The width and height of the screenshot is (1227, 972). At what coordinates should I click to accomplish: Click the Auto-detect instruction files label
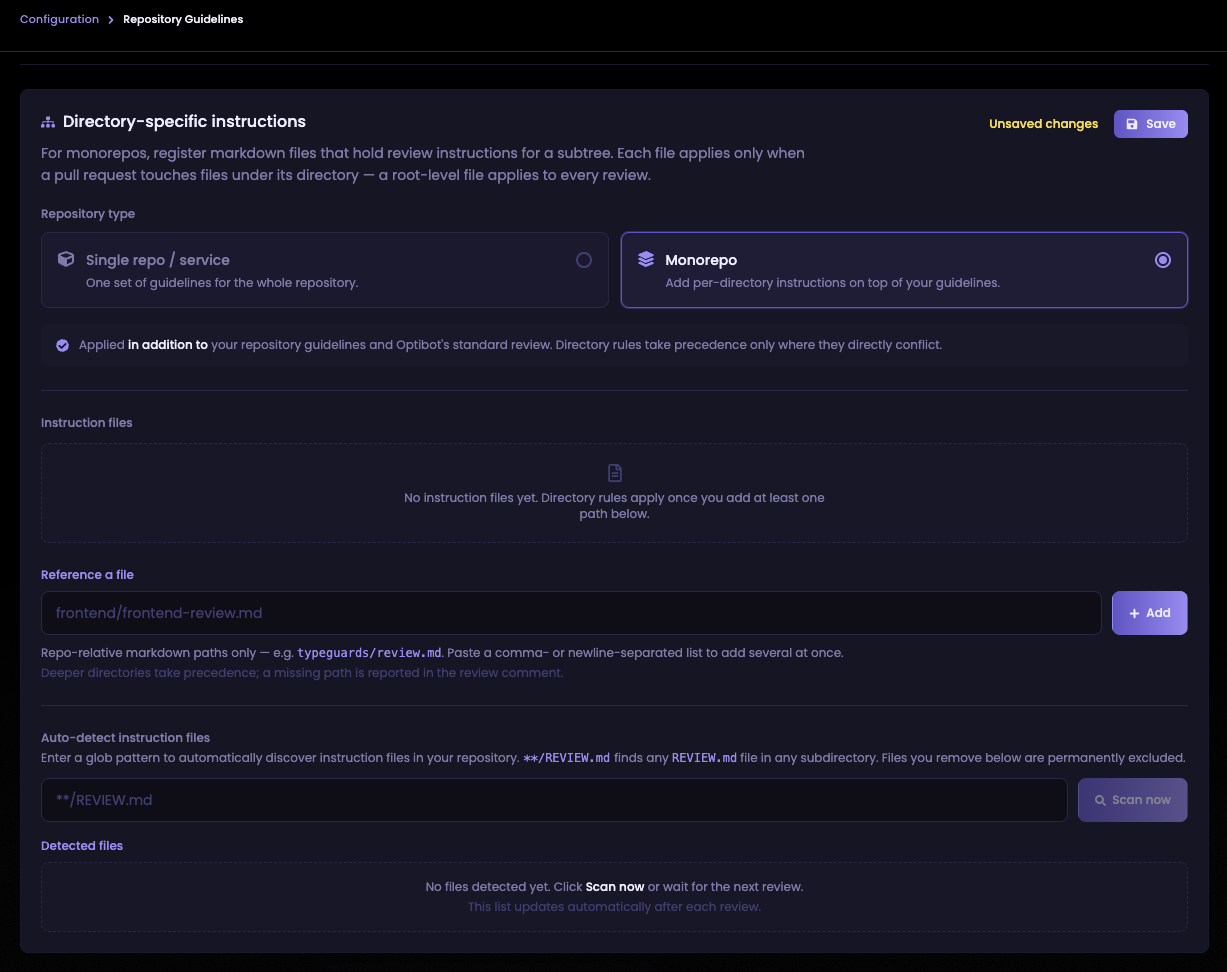click(x=126, y=738)
